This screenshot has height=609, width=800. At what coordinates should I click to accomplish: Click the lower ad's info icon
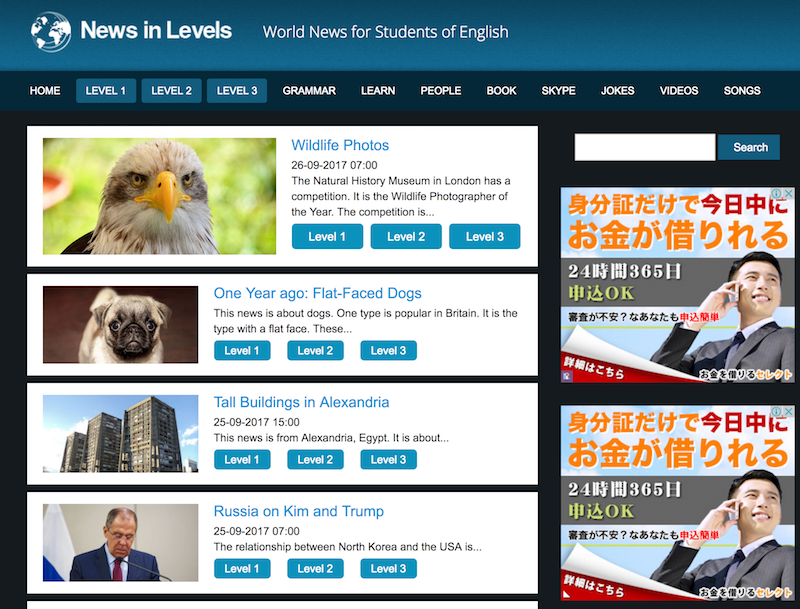(777, 411)
